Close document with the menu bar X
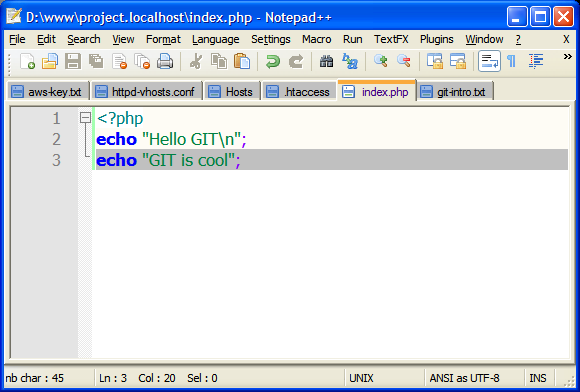Image resolution: width=580 pixels, height=392 pixels. 566,39
